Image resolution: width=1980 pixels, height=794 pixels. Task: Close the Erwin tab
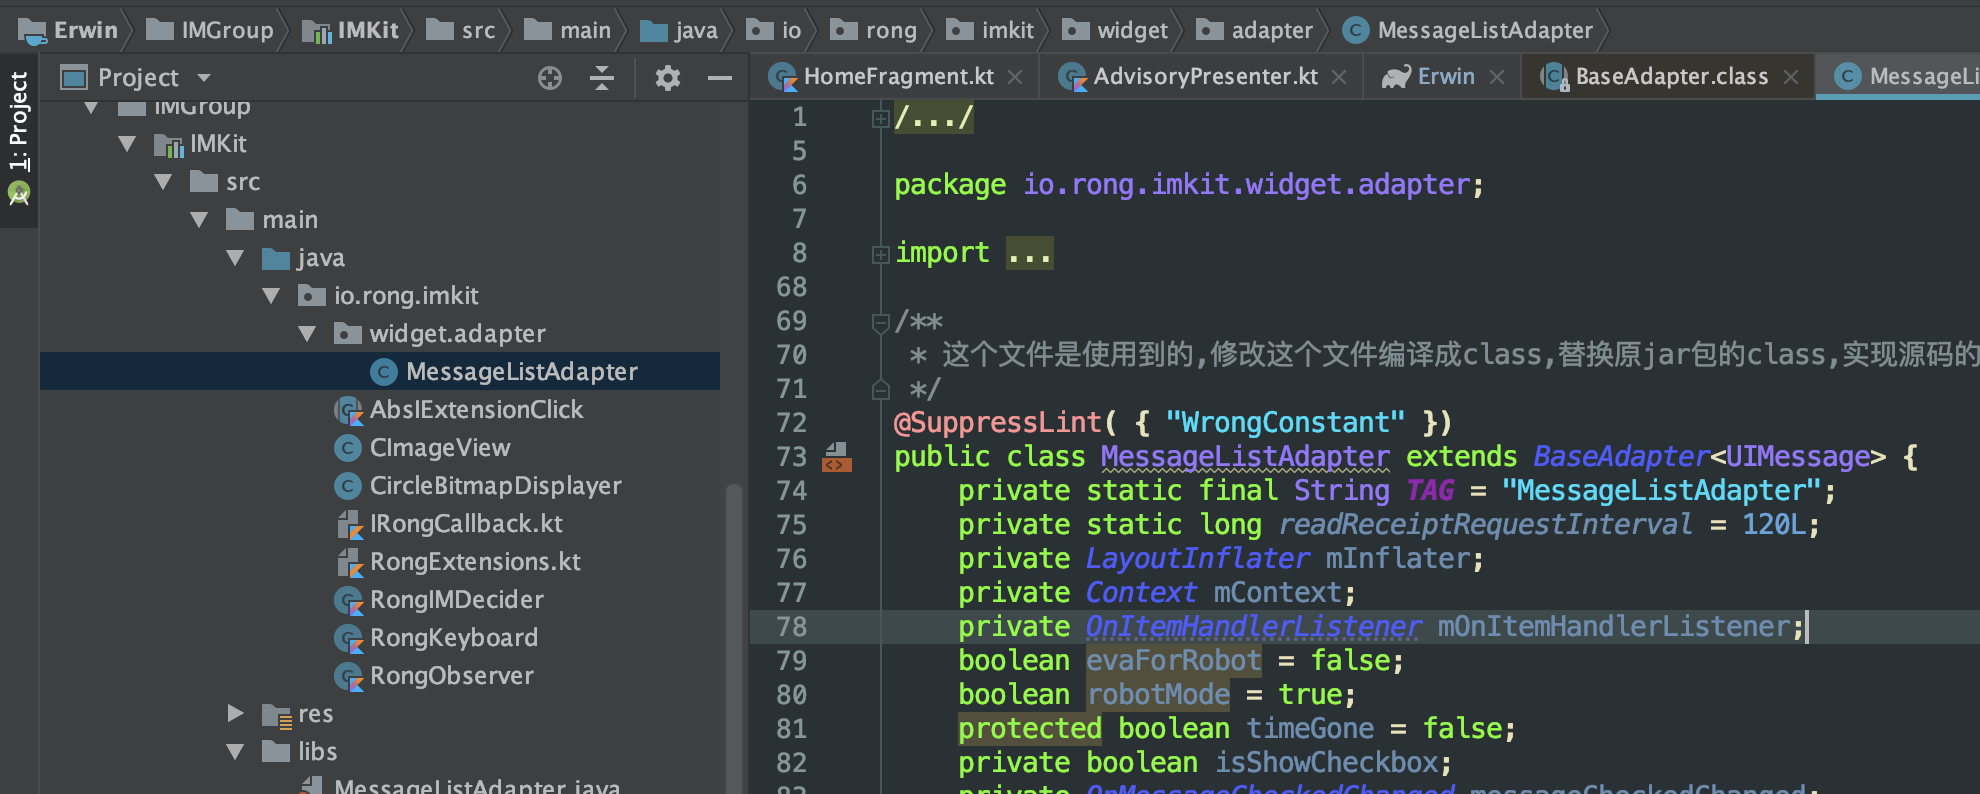pos(1497,77)
